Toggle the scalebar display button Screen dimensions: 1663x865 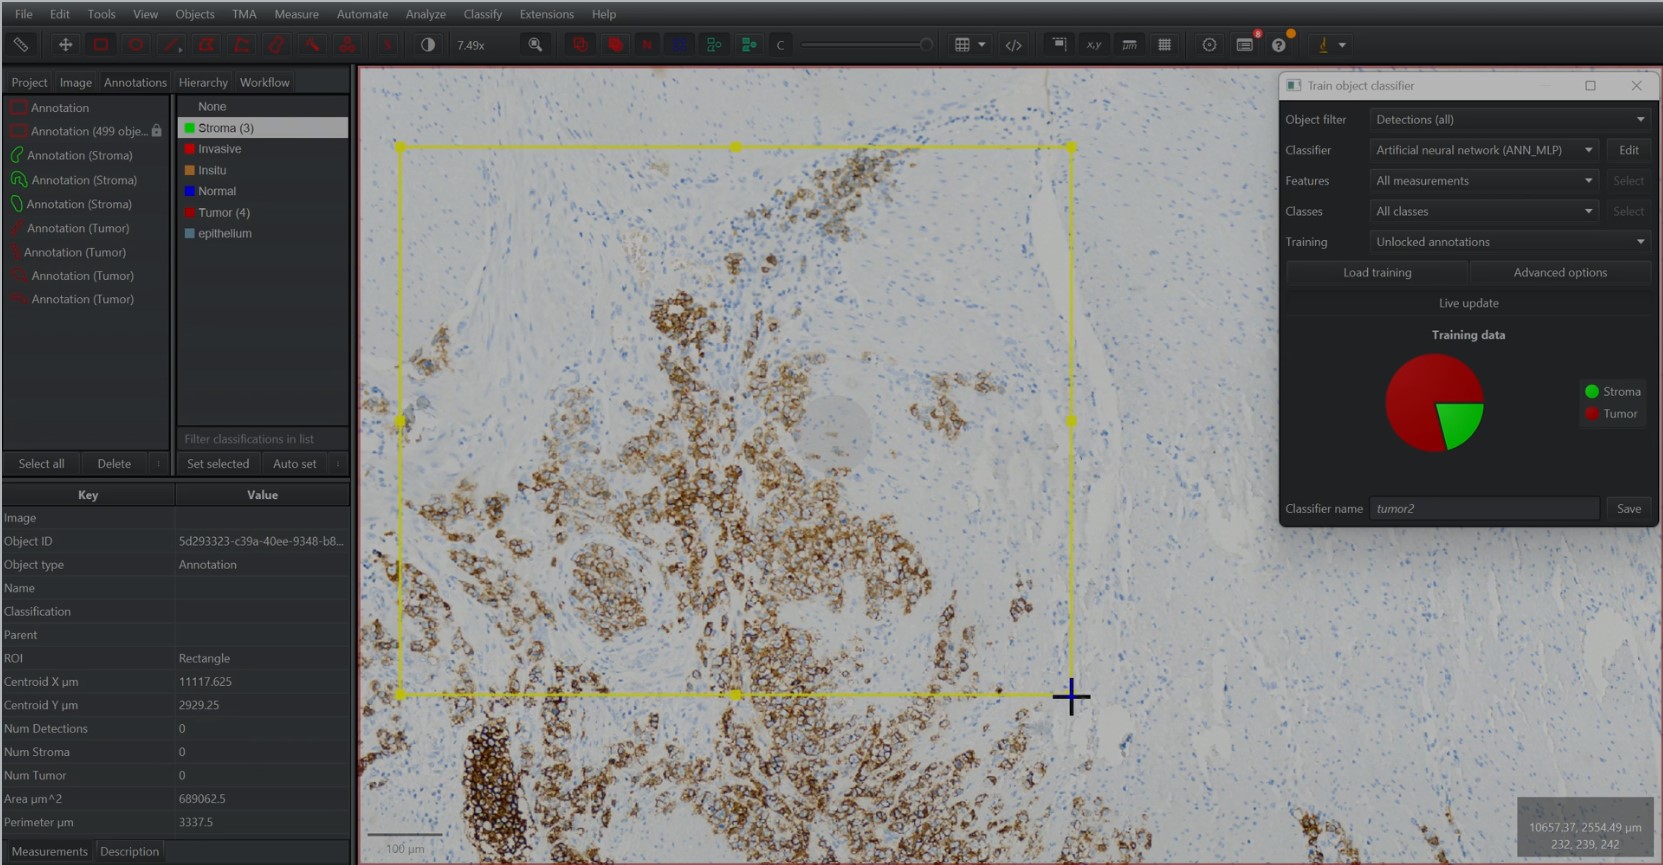(x=1129, y=45)
